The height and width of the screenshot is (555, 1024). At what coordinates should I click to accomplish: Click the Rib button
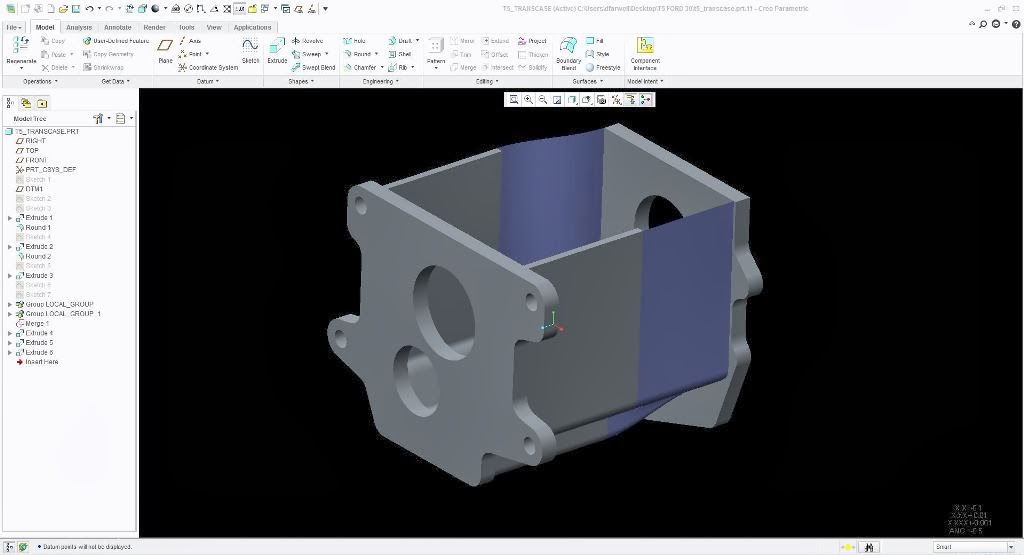tap(398, 67)
